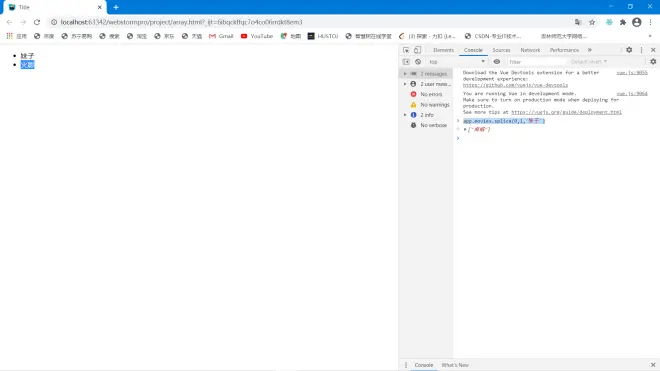Reload the page
This screenshot has width=660, height=371.
click(37, 22)
